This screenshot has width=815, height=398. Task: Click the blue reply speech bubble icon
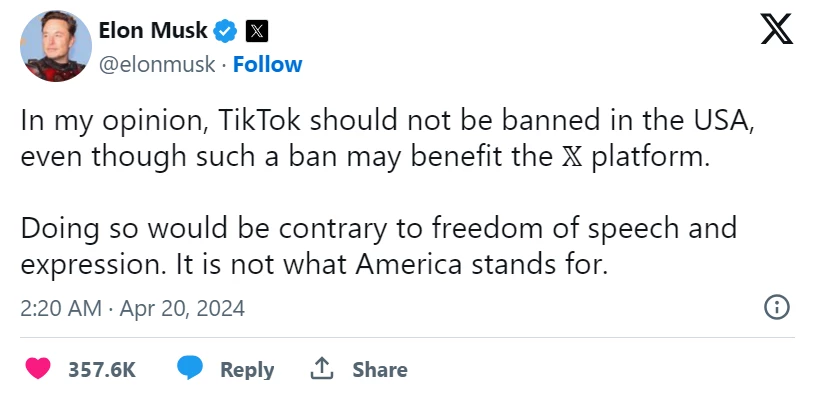click(x=190, y=368)
